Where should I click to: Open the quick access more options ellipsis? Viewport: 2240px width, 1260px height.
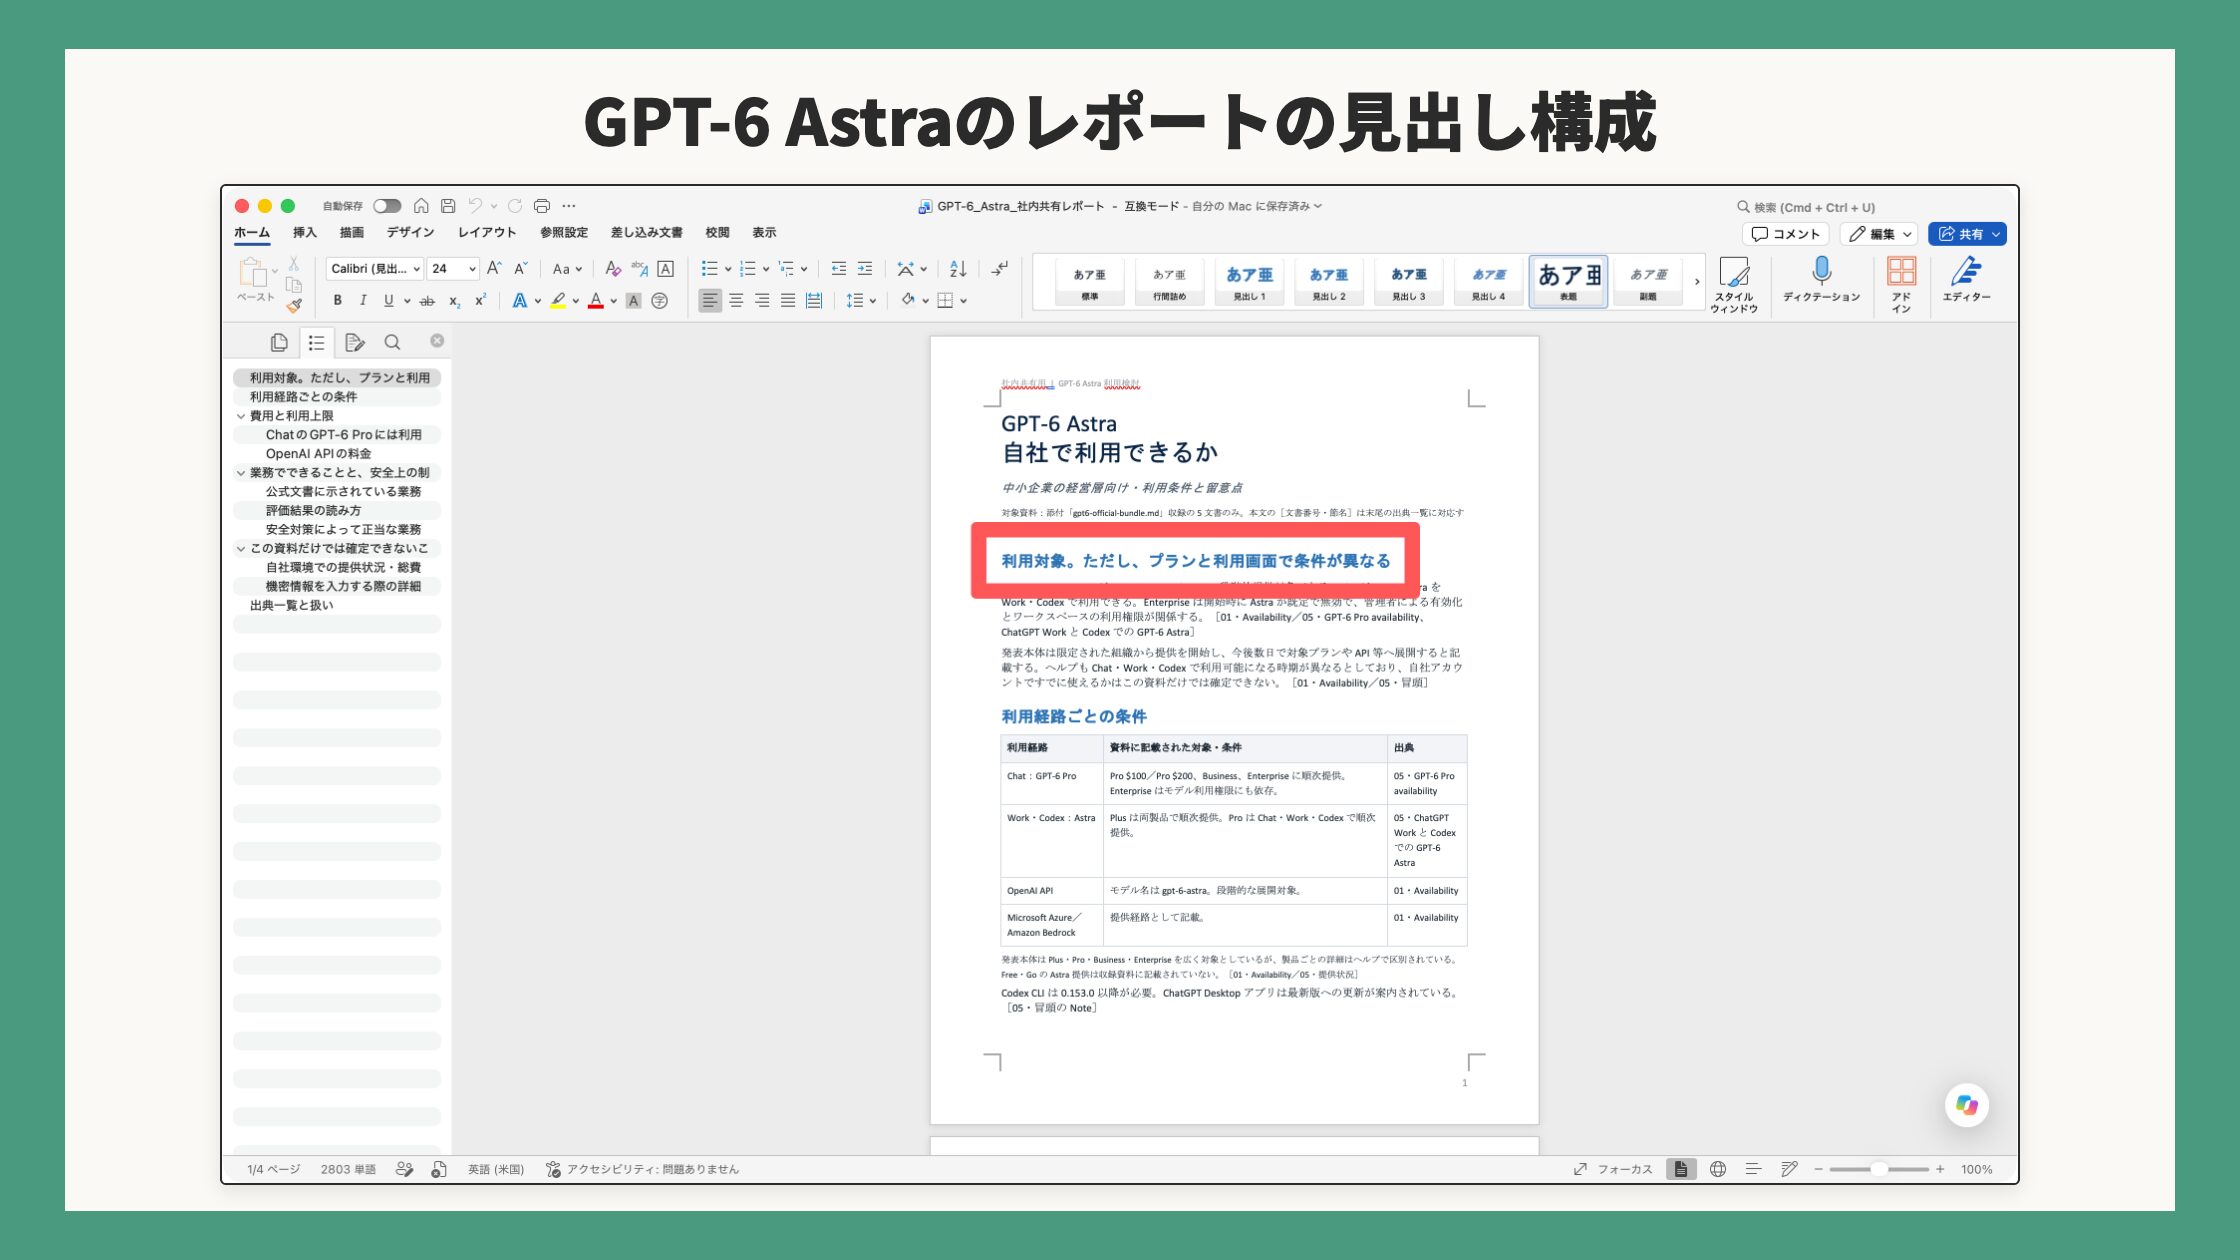click(569, 206)
